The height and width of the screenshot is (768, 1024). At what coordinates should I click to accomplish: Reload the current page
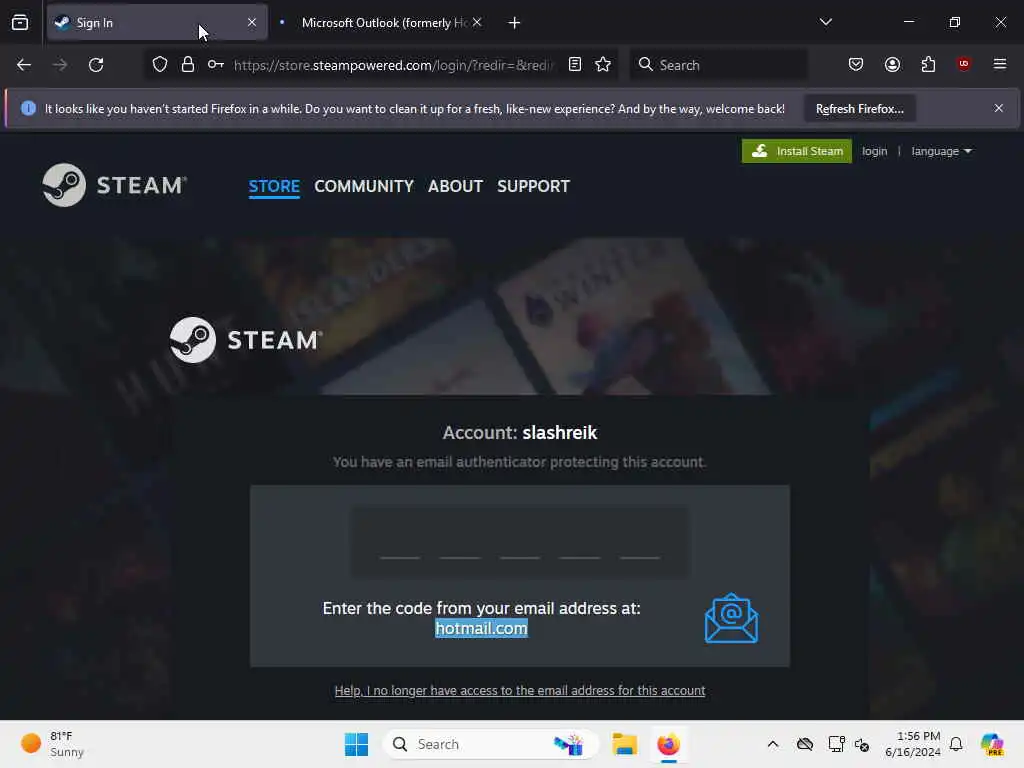coord(96,65)
